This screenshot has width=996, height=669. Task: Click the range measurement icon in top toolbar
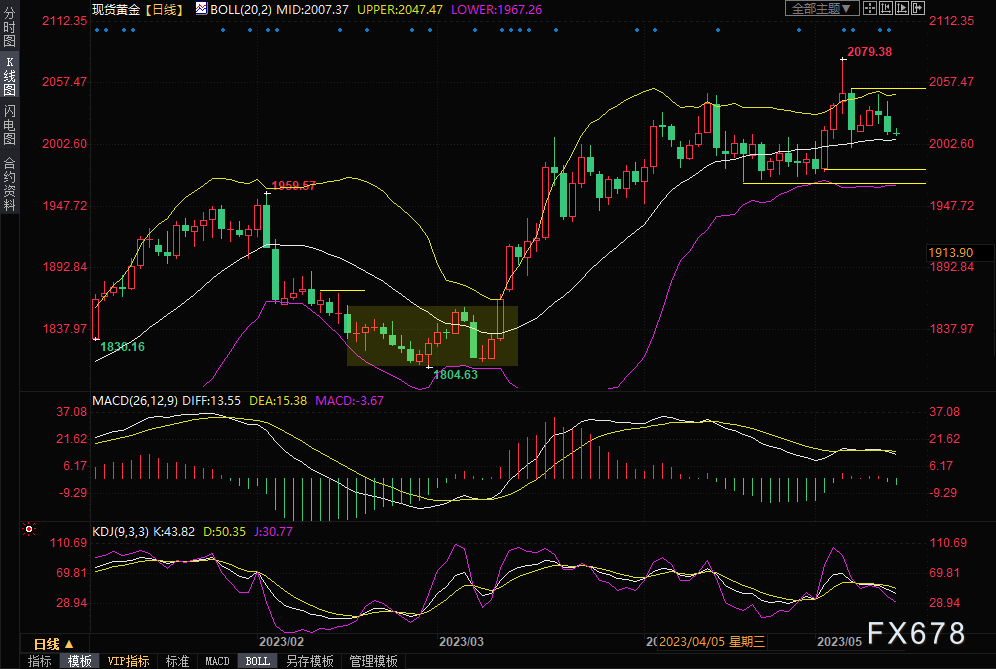(x=885, y=8)
